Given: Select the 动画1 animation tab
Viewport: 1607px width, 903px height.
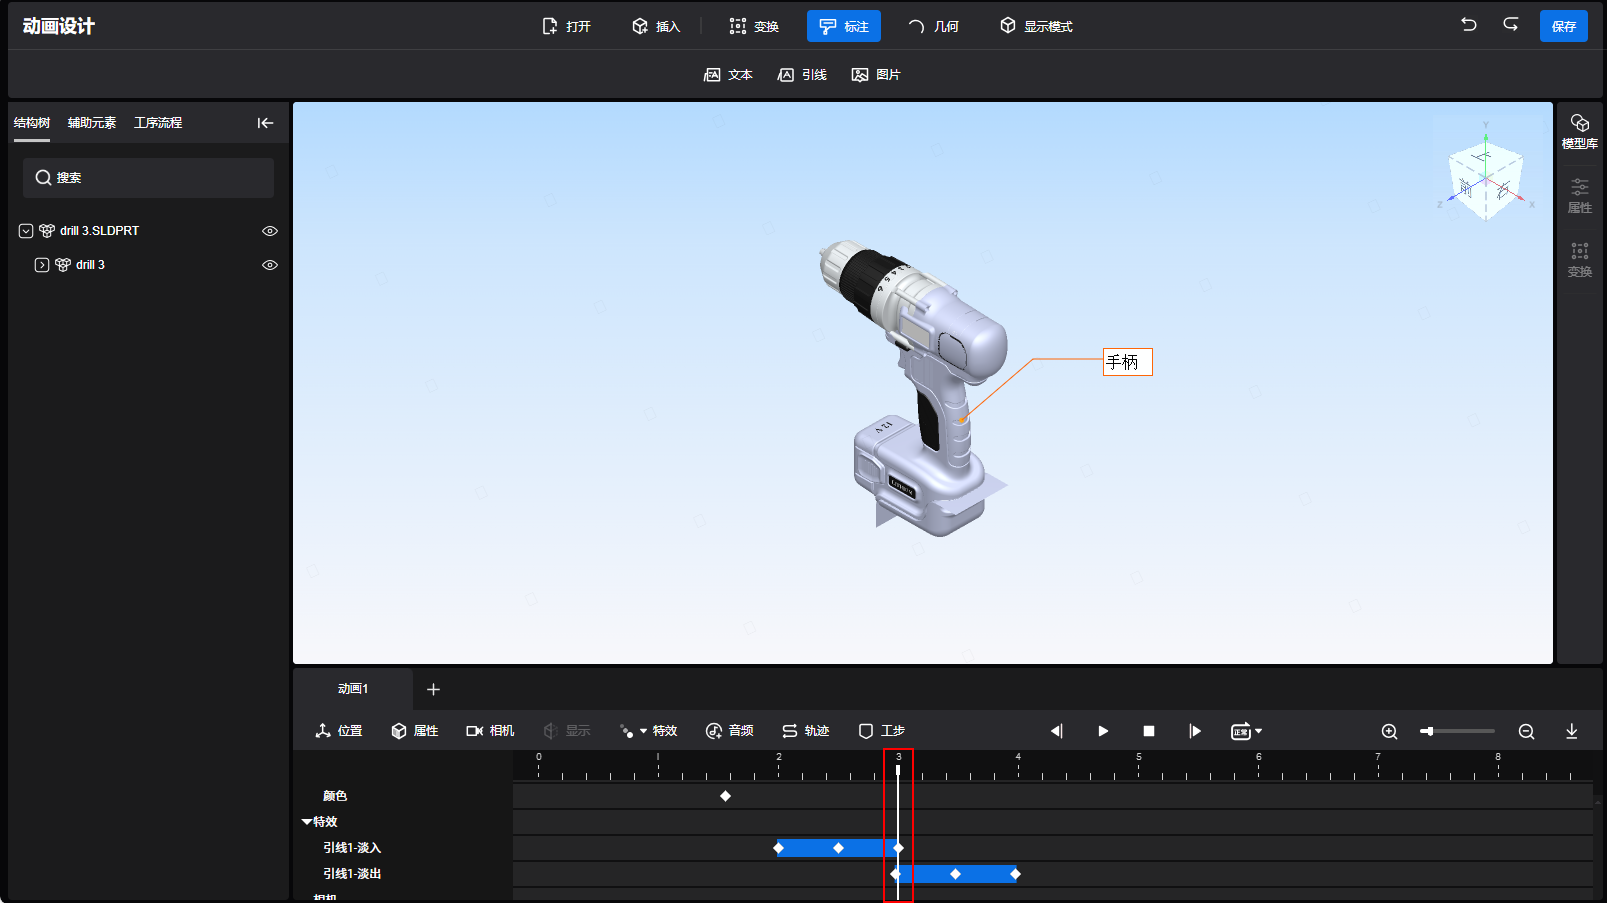Looking at the screenshot, I should pyautogui.click(x=353, y=689).
